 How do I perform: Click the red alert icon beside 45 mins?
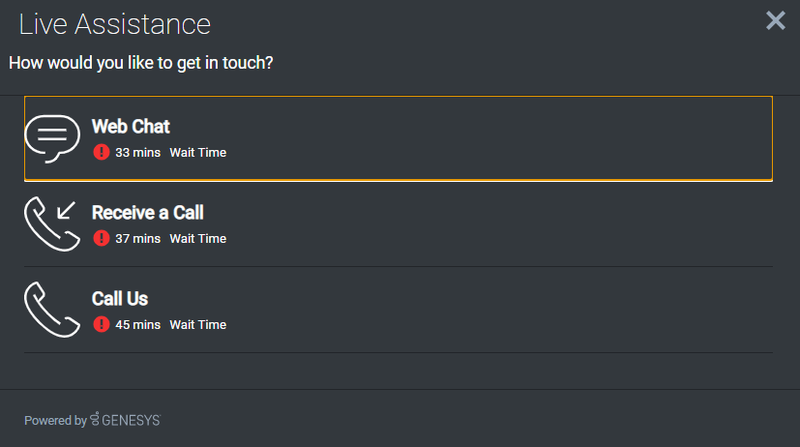[102, 325]
